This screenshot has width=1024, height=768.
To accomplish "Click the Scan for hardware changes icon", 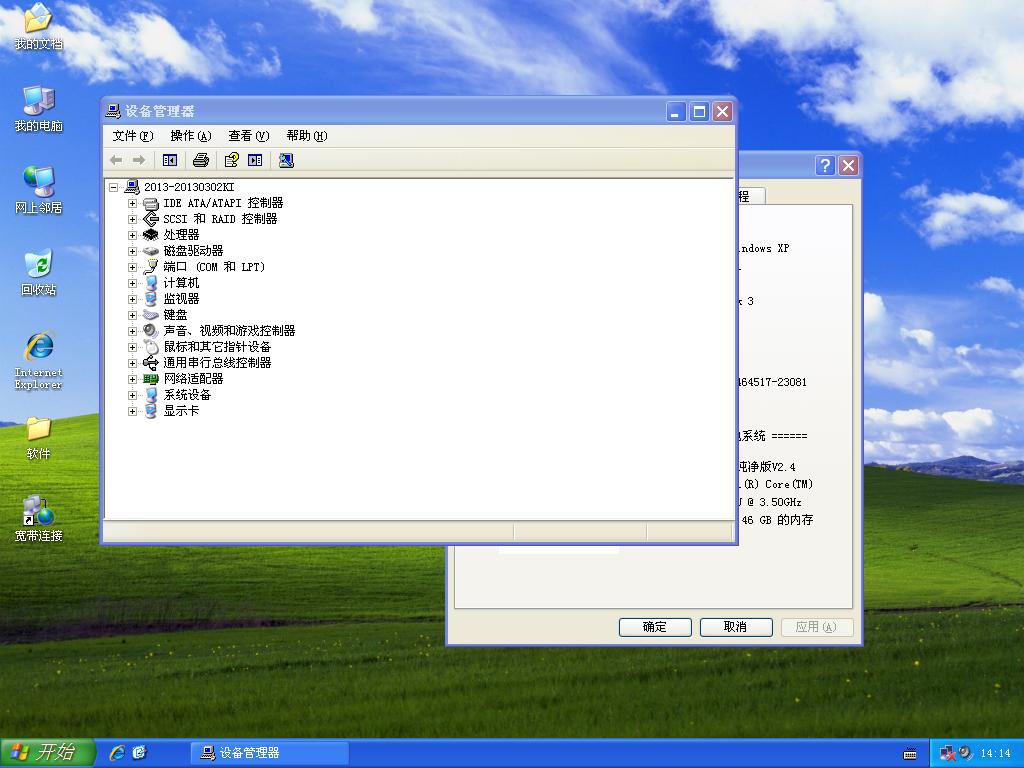I will 286,160.
